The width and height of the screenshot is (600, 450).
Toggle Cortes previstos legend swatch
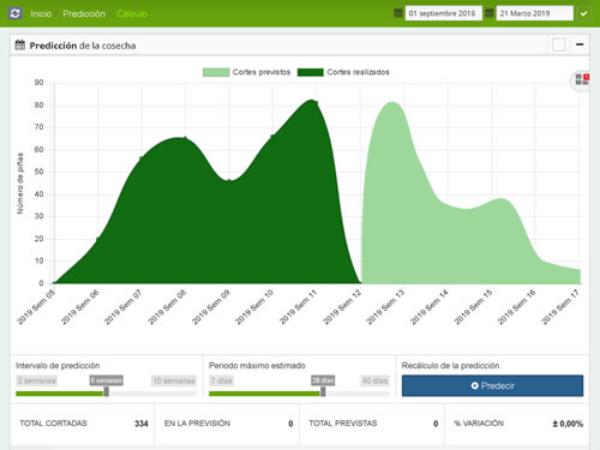pos(216,72)
